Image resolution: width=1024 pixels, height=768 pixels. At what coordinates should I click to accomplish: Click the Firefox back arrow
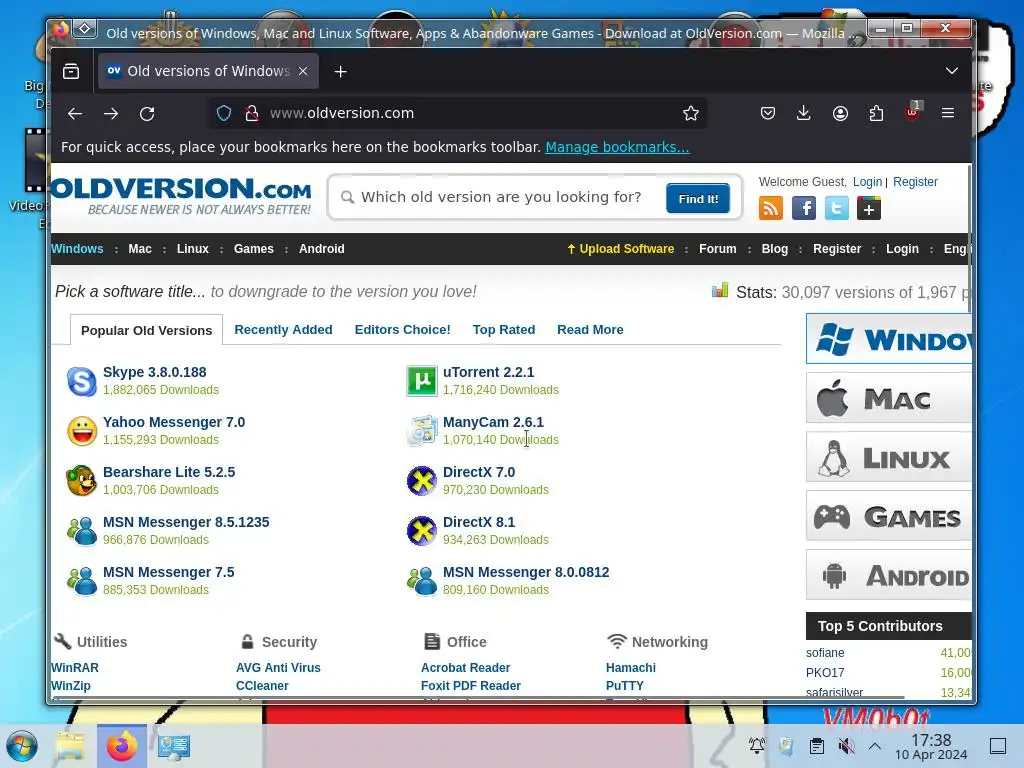(x=75, y=114)
